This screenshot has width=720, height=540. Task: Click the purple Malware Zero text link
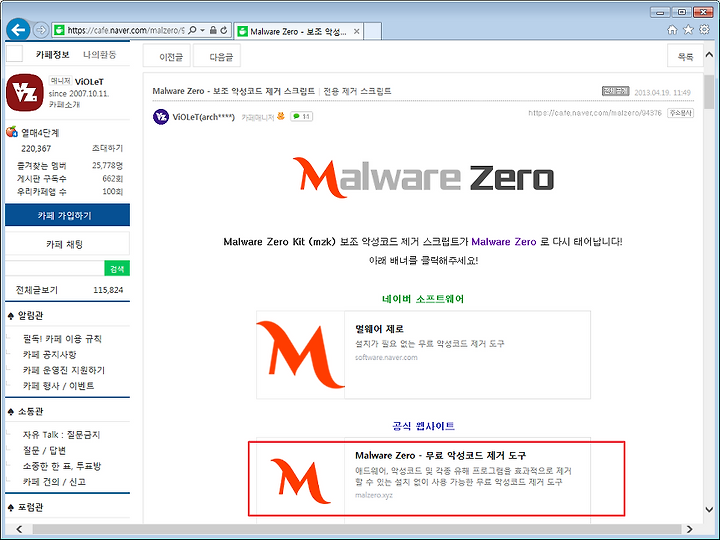click(x=504, y=242)
